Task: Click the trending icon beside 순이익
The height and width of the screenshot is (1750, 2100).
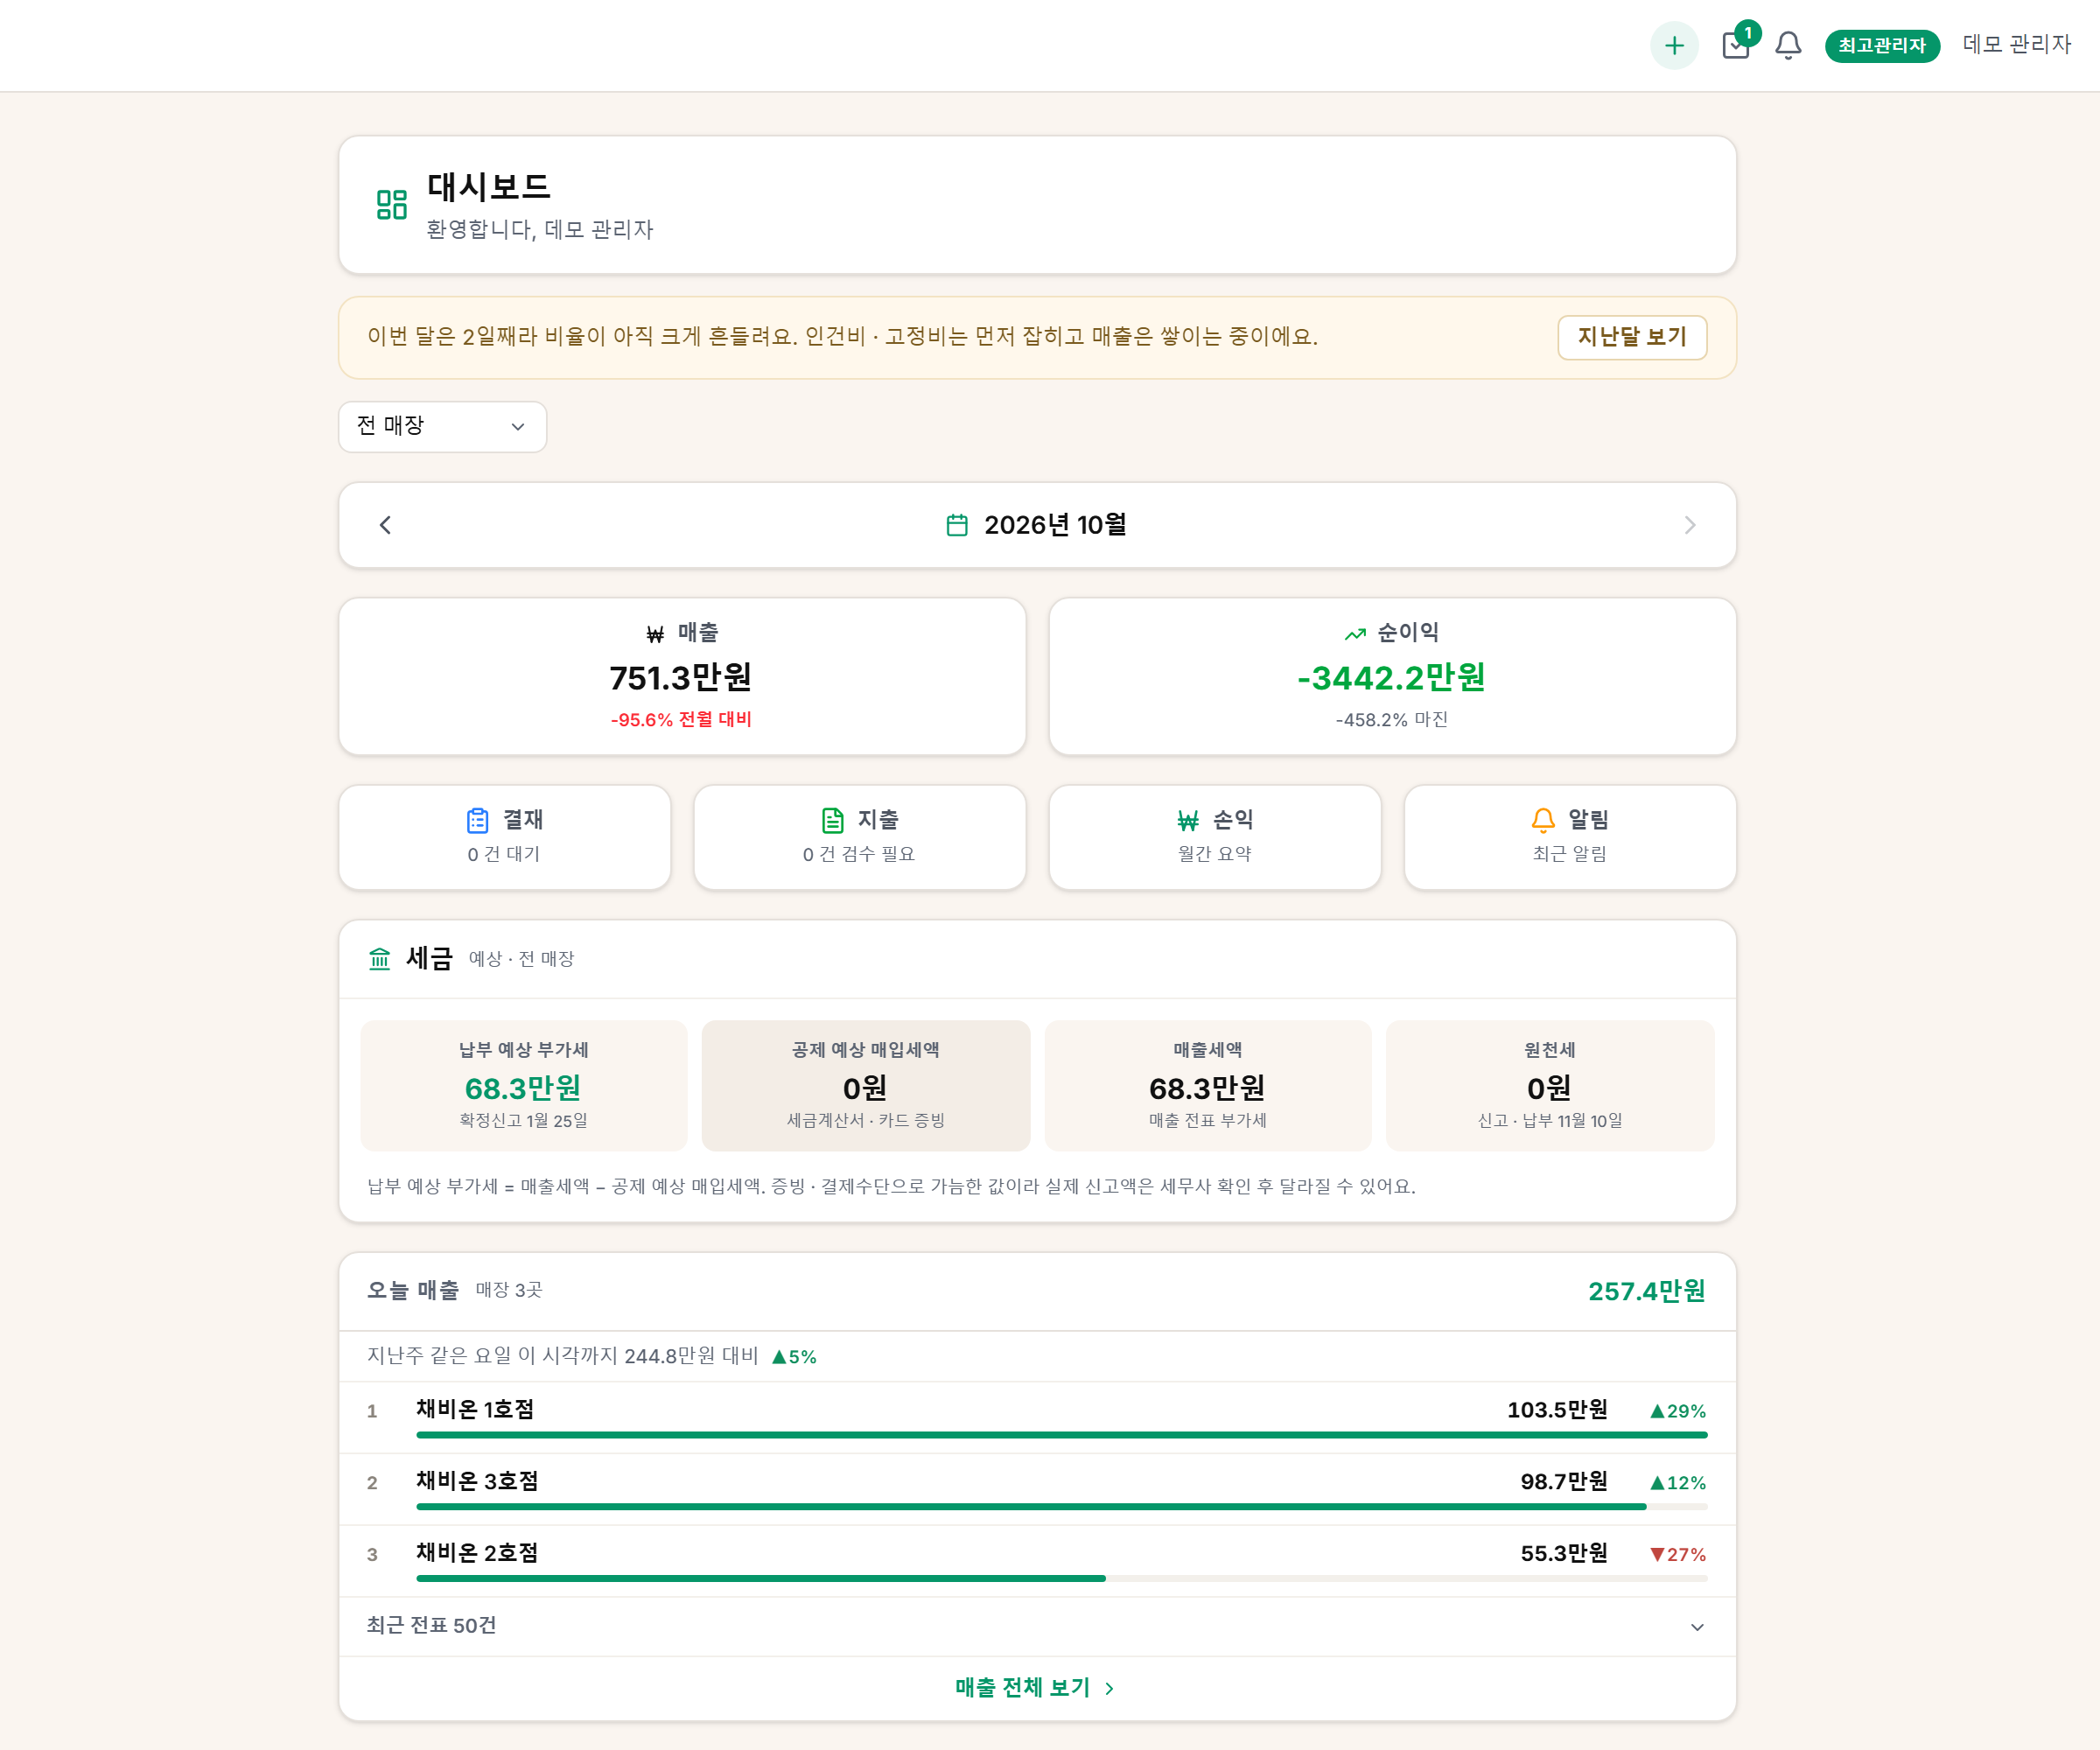Action: click(x=1355, y=634)
